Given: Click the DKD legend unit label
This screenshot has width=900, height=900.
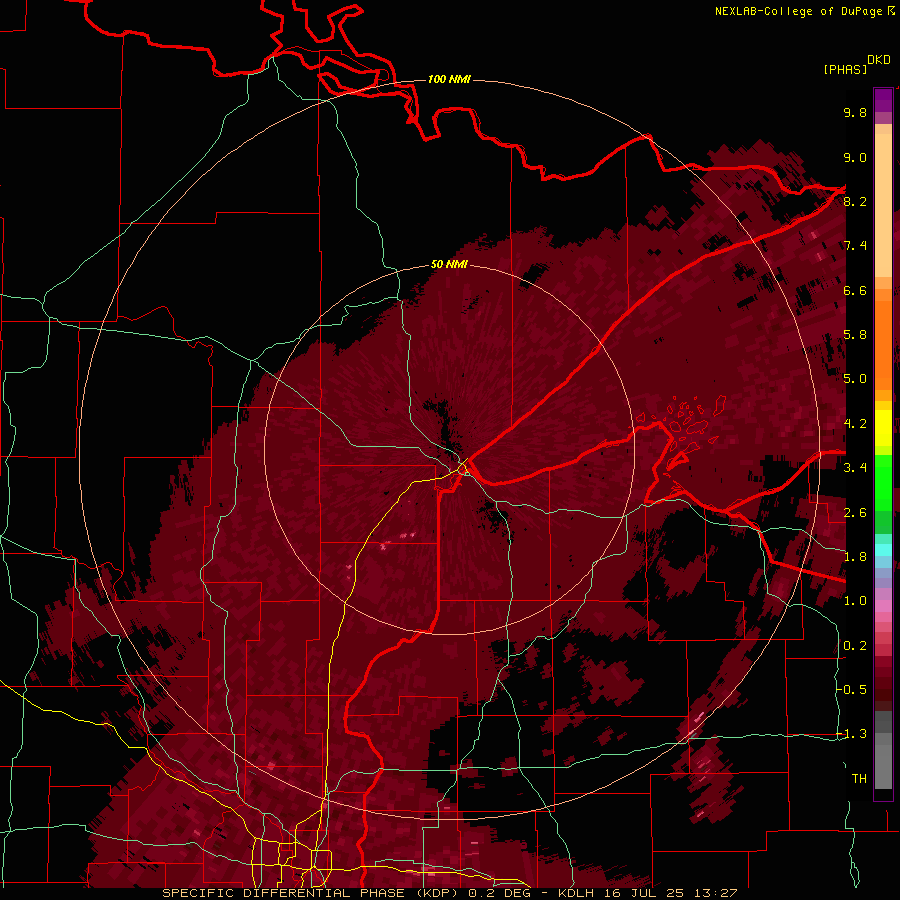Looking at the screenshot, I should coord(879,60).
